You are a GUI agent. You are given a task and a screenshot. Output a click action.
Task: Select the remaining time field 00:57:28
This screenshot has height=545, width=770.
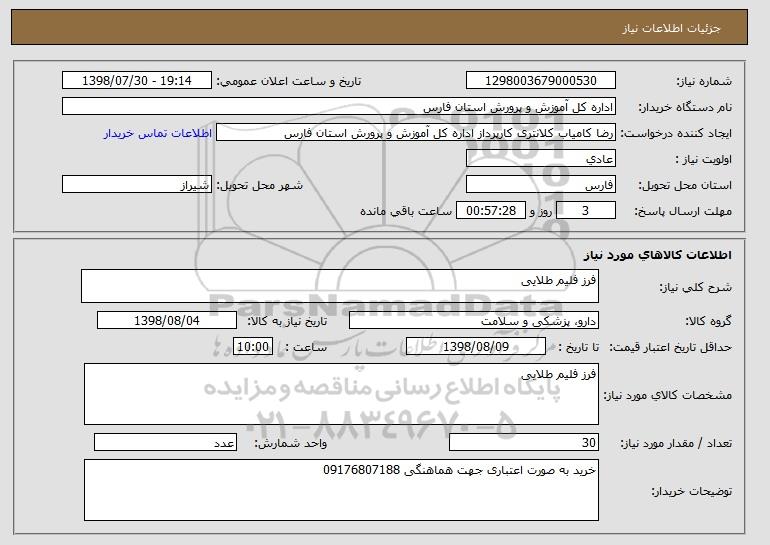(x=491, y=211)
